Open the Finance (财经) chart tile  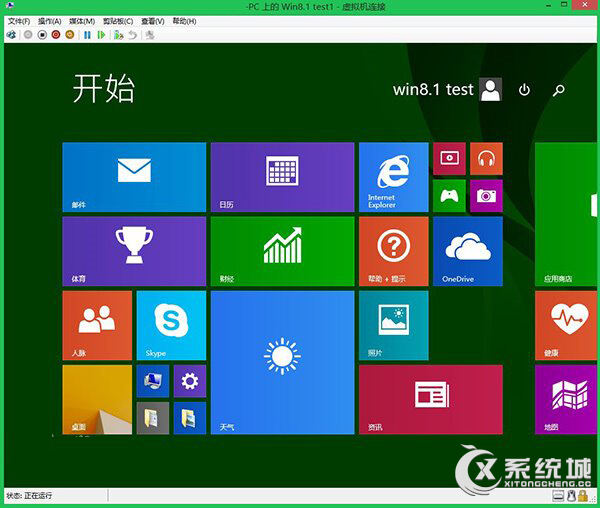(x=282, y=251)
